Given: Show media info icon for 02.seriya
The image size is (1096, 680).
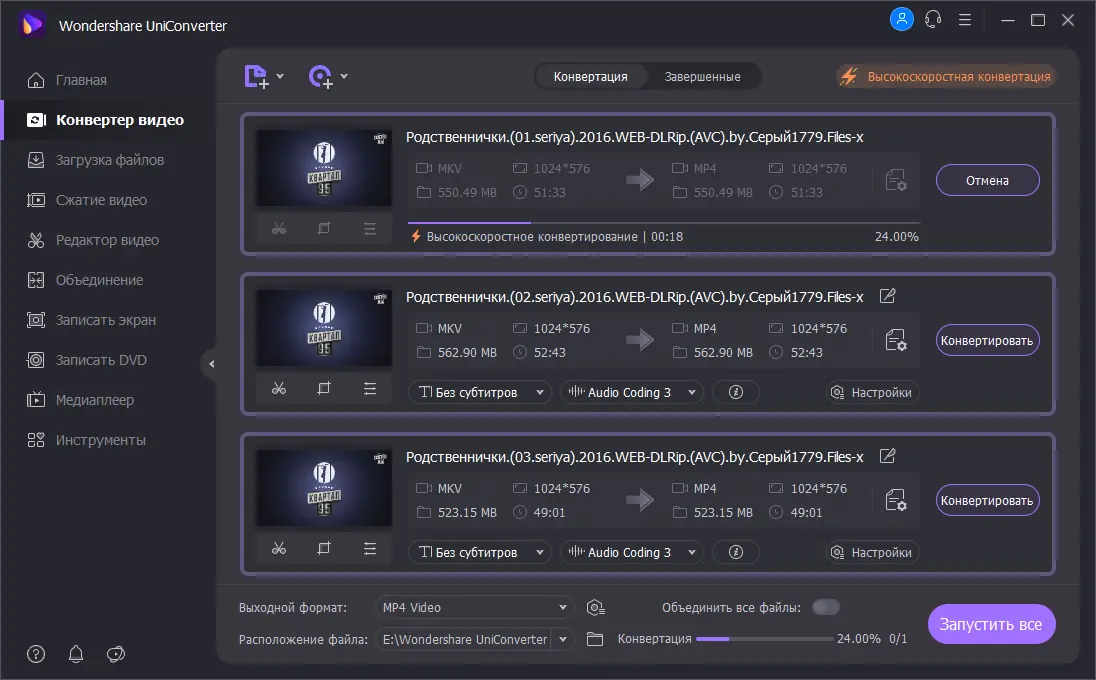Looking at the screenshot, I should coord(735,392).
